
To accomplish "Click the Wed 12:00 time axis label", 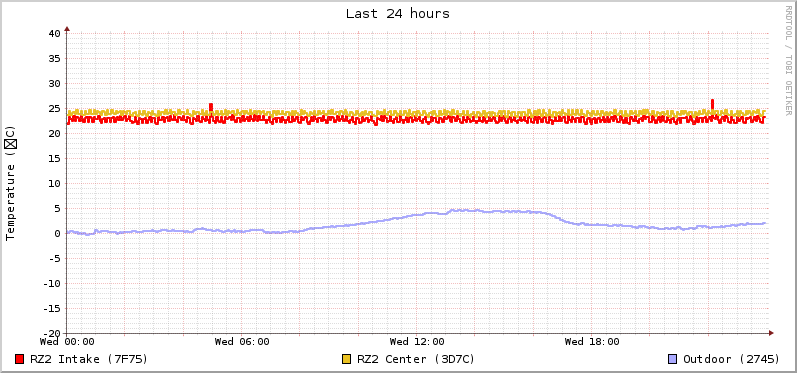I will (x=417, y=342).
